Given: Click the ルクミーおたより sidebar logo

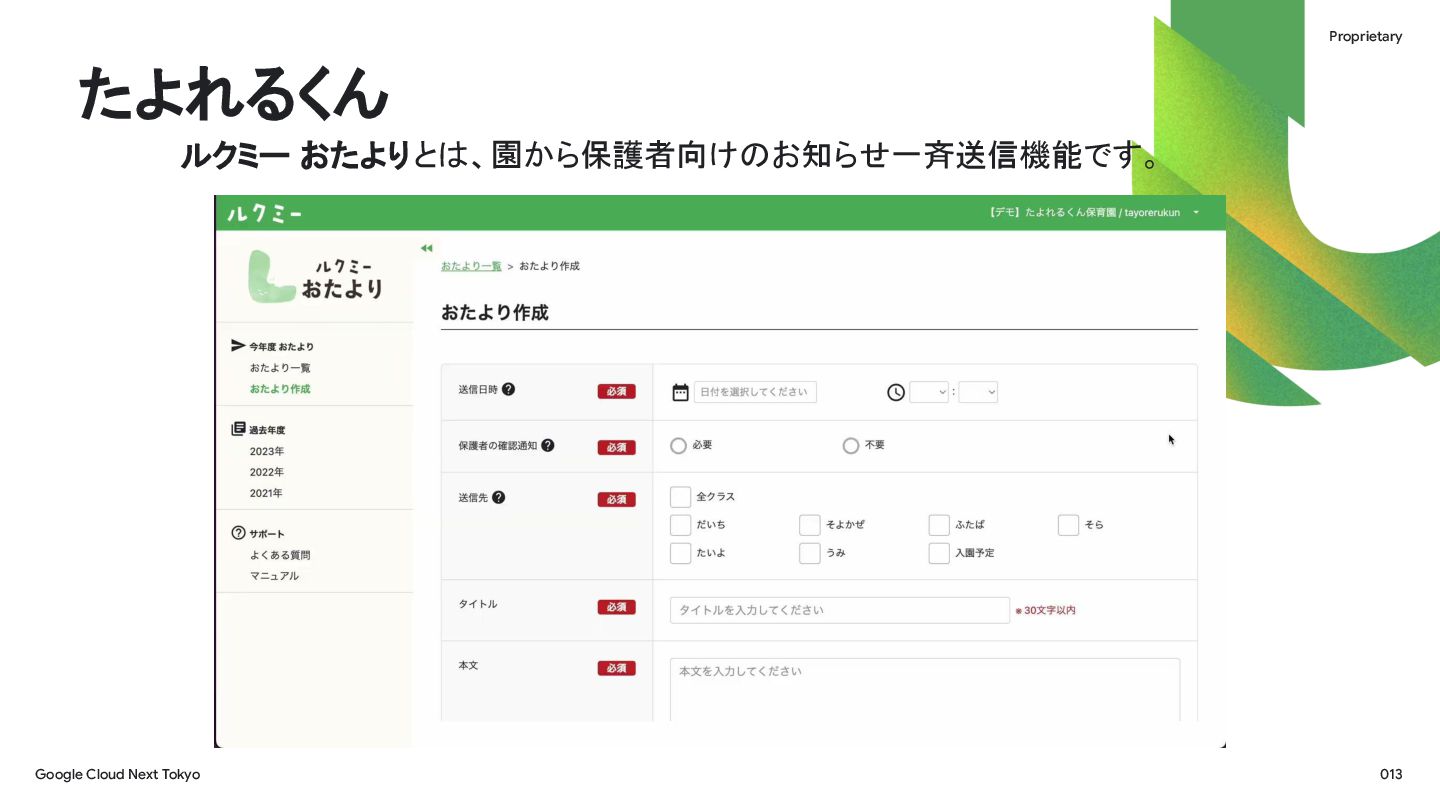Looking at the screenshot, I should pos(316,277).
